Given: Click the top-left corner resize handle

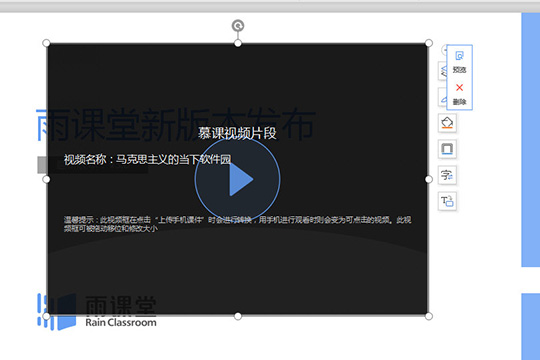Looking at the screenshot, I should pyautogui.click(x=46, y=43).
